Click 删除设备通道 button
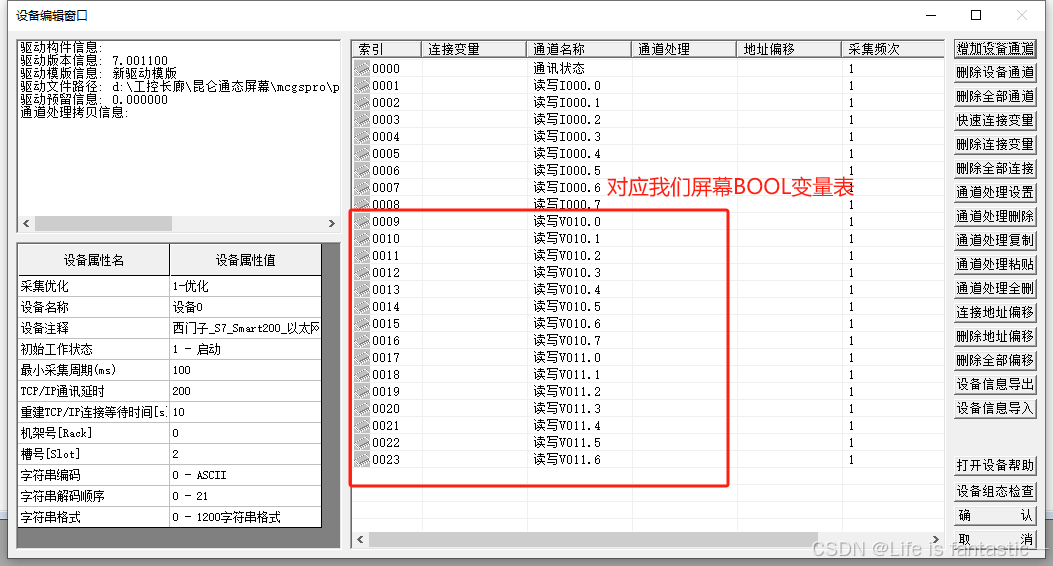The image size is (1053, 566). click(995, 73)
